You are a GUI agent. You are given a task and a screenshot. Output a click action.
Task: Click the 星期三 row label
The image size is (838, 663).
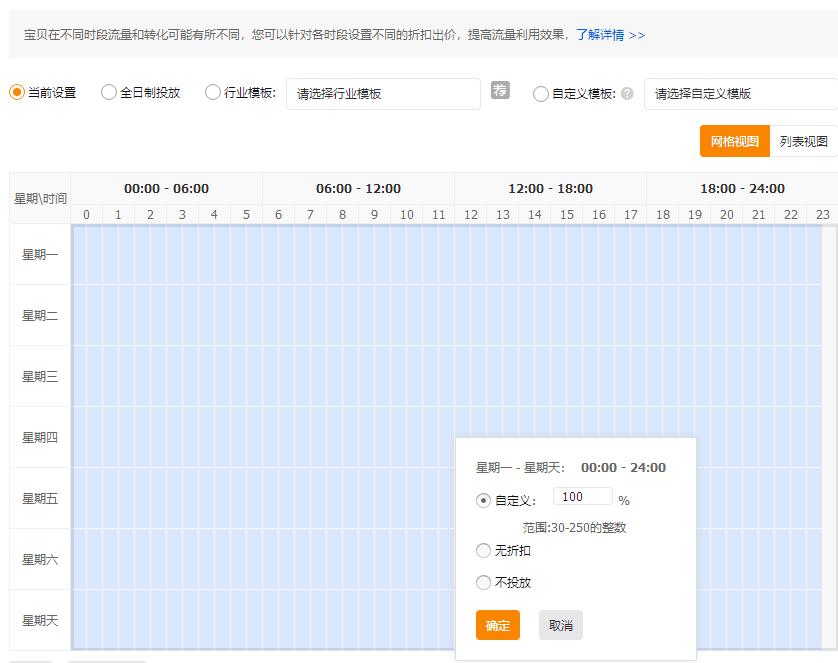point(40,377)
